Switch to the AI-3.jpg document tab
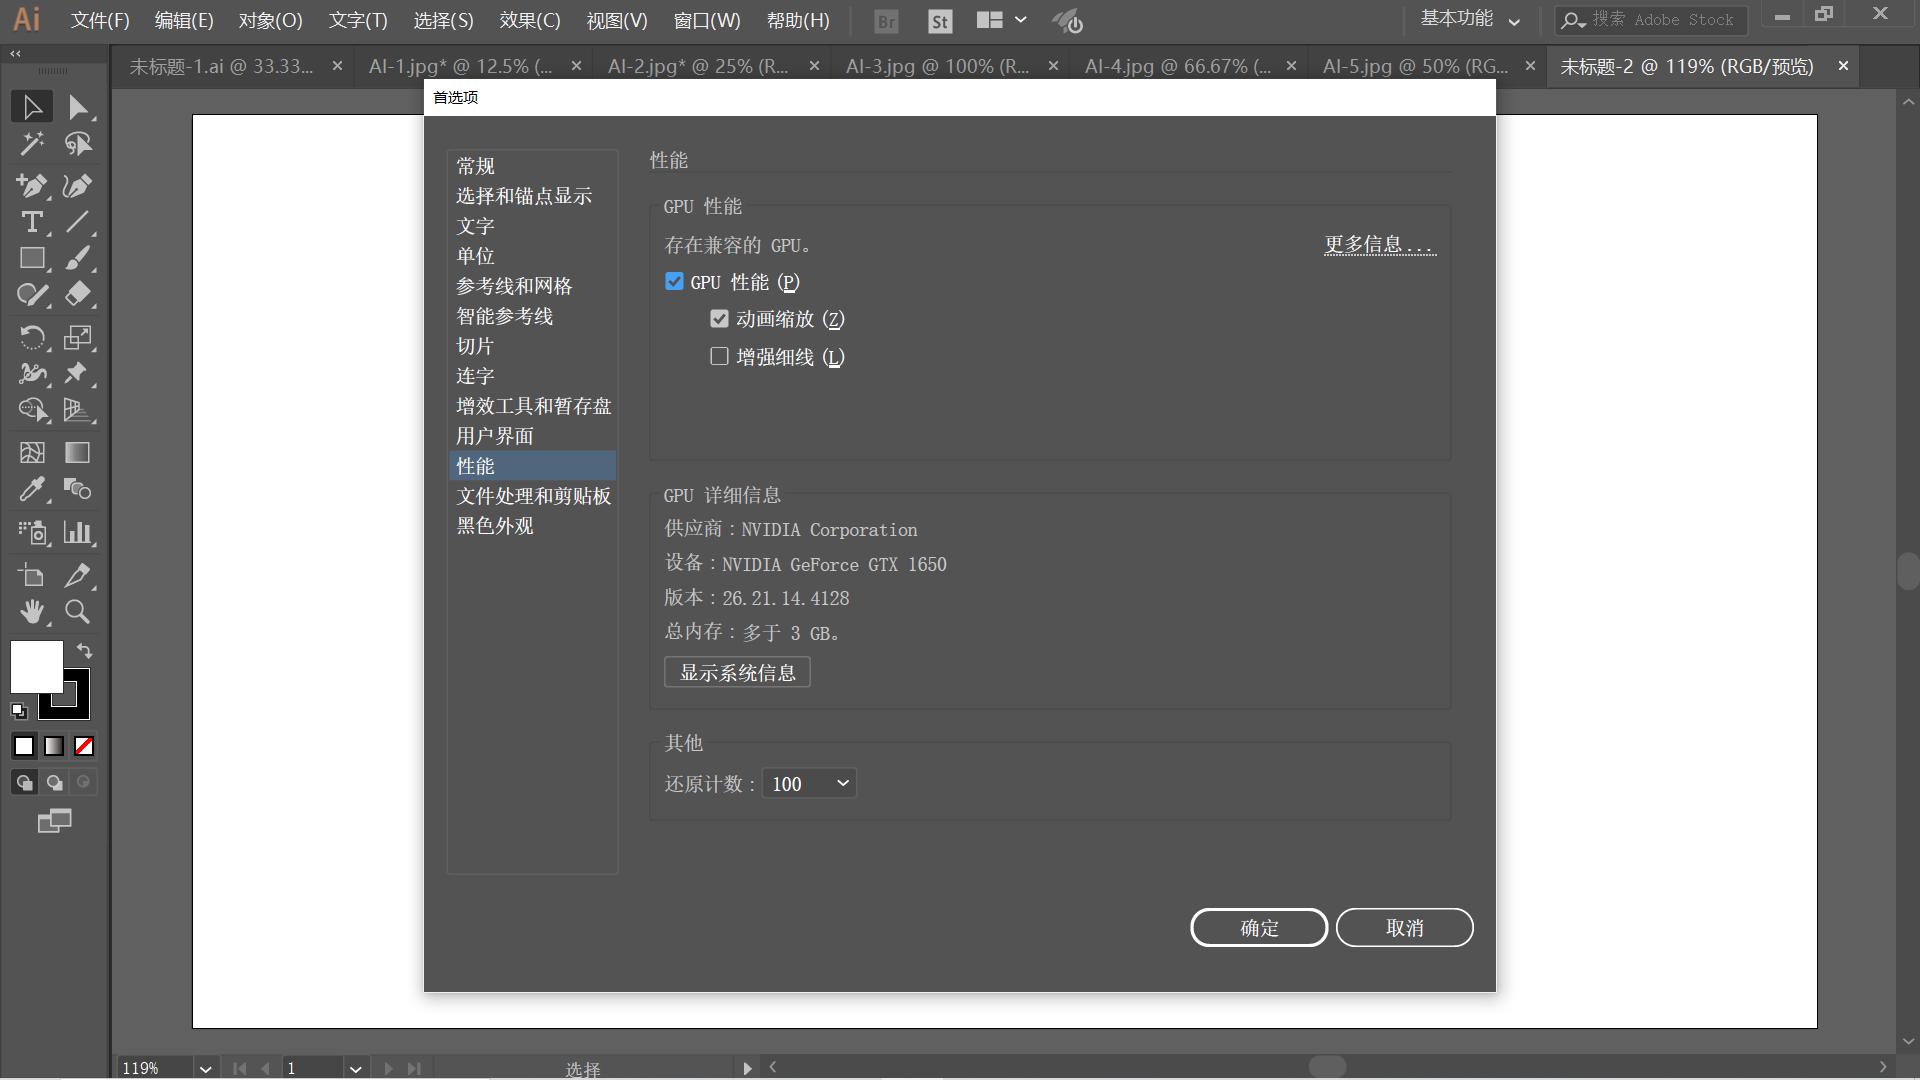This screenshot has width=1920, height=1080. [x=936, y=66]
